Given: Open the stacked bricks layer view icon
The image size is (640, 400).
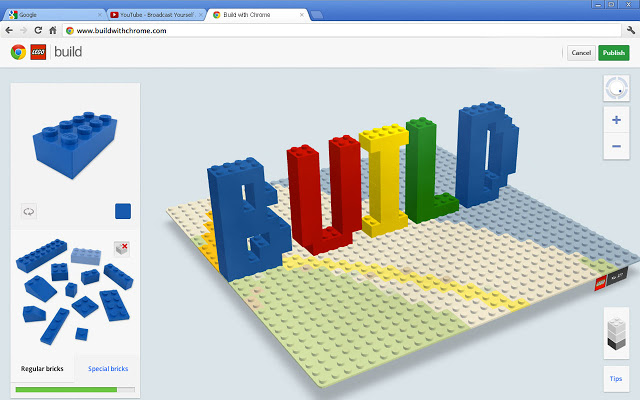Looking at the screenshot, I should (616, 332).
